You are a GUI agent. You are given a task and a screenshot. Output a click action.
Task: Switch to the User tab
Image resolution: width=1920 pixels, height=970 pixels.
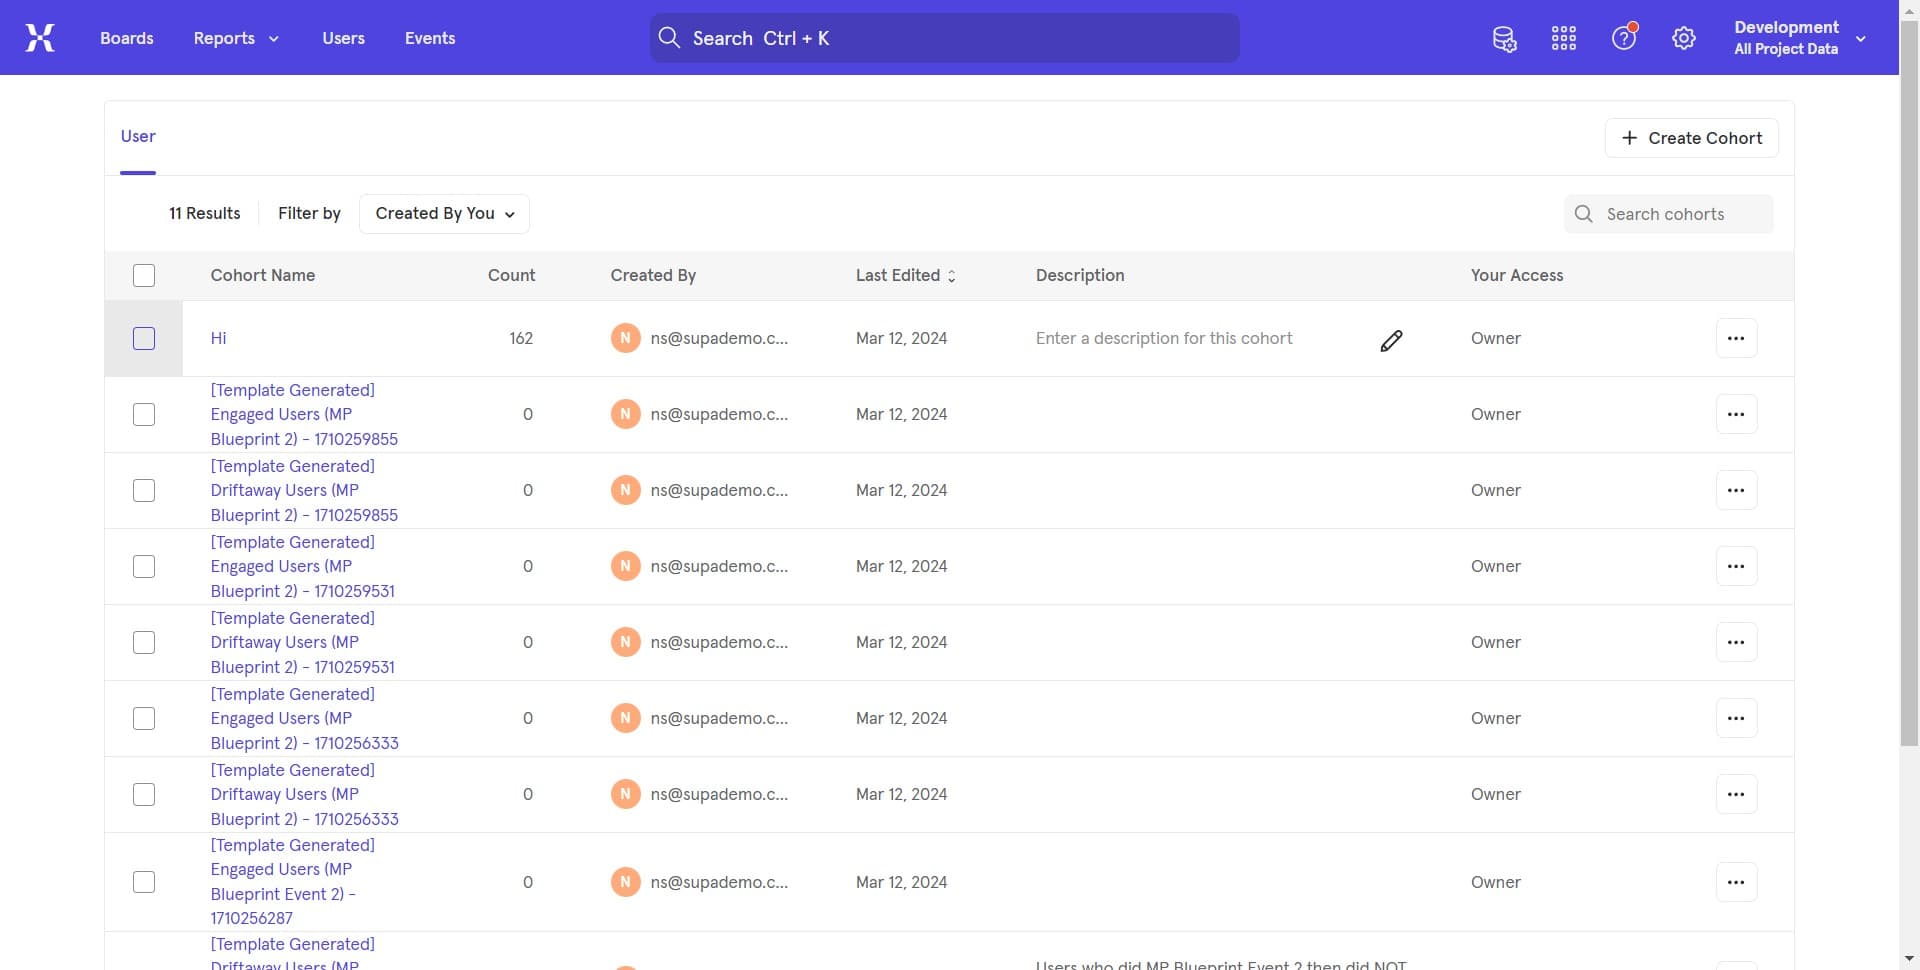[137, 136]
